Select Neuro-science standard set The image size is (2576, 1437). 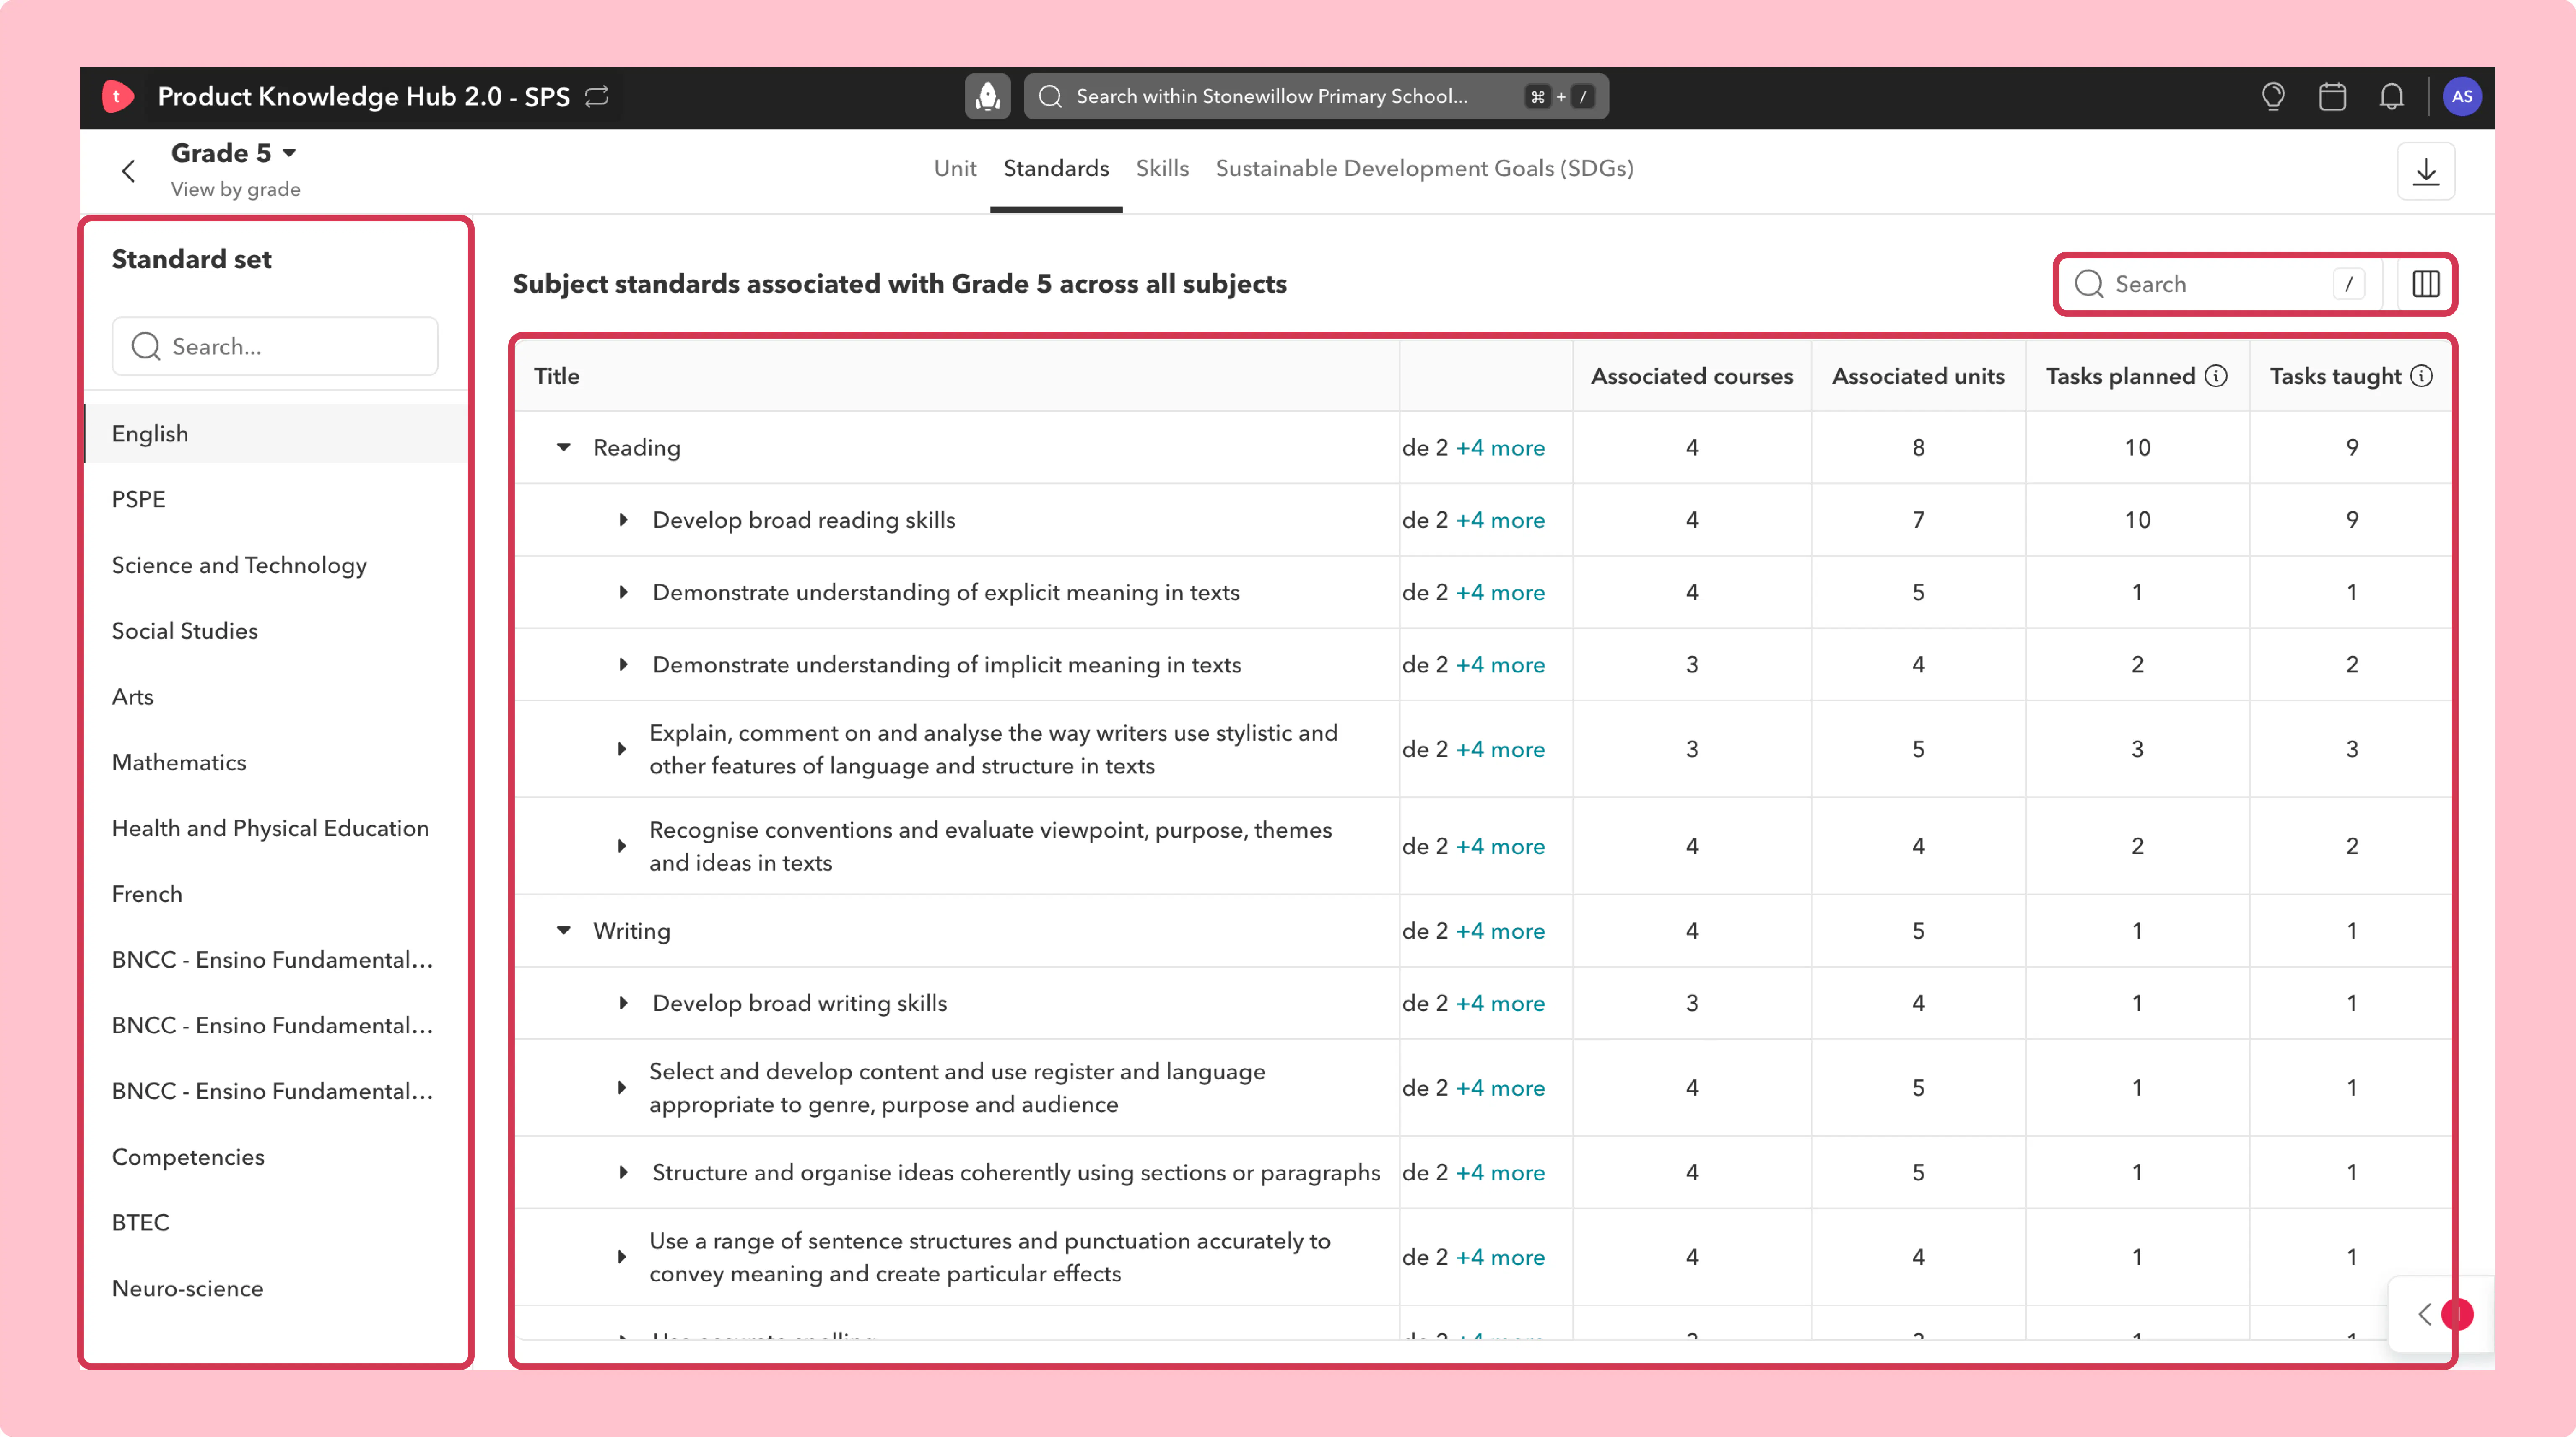tap(276, 1288)
